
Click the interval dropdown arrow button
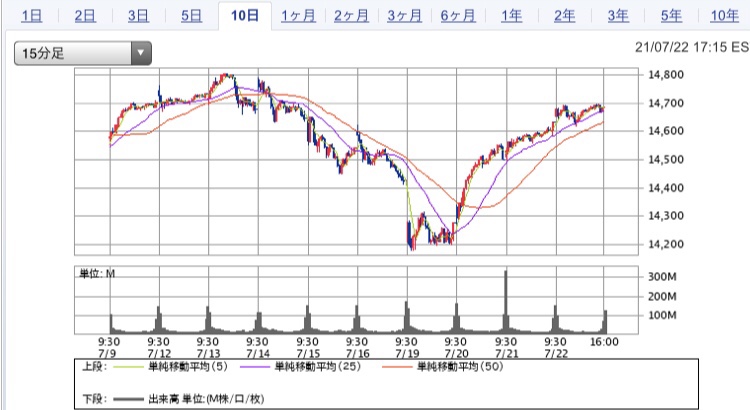[x=141, y=53]
